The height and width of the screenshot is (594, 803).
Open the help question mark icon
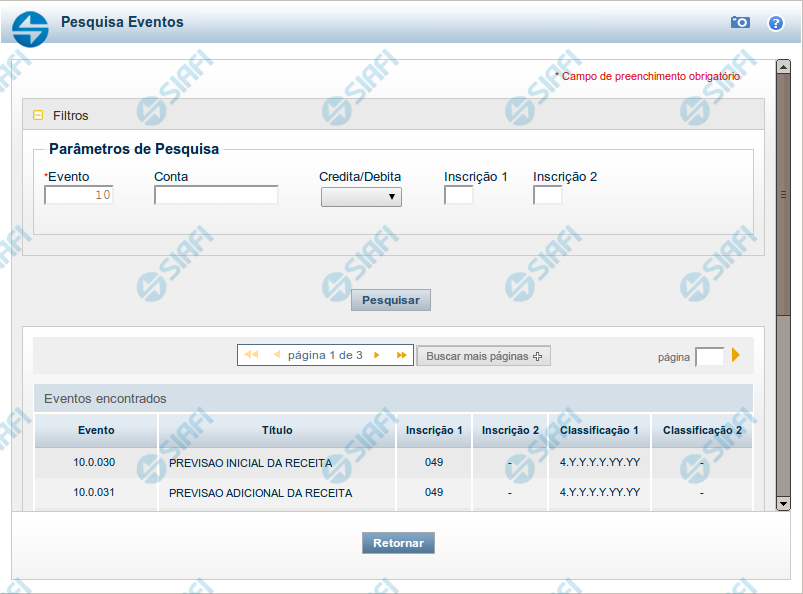[775, 22]
